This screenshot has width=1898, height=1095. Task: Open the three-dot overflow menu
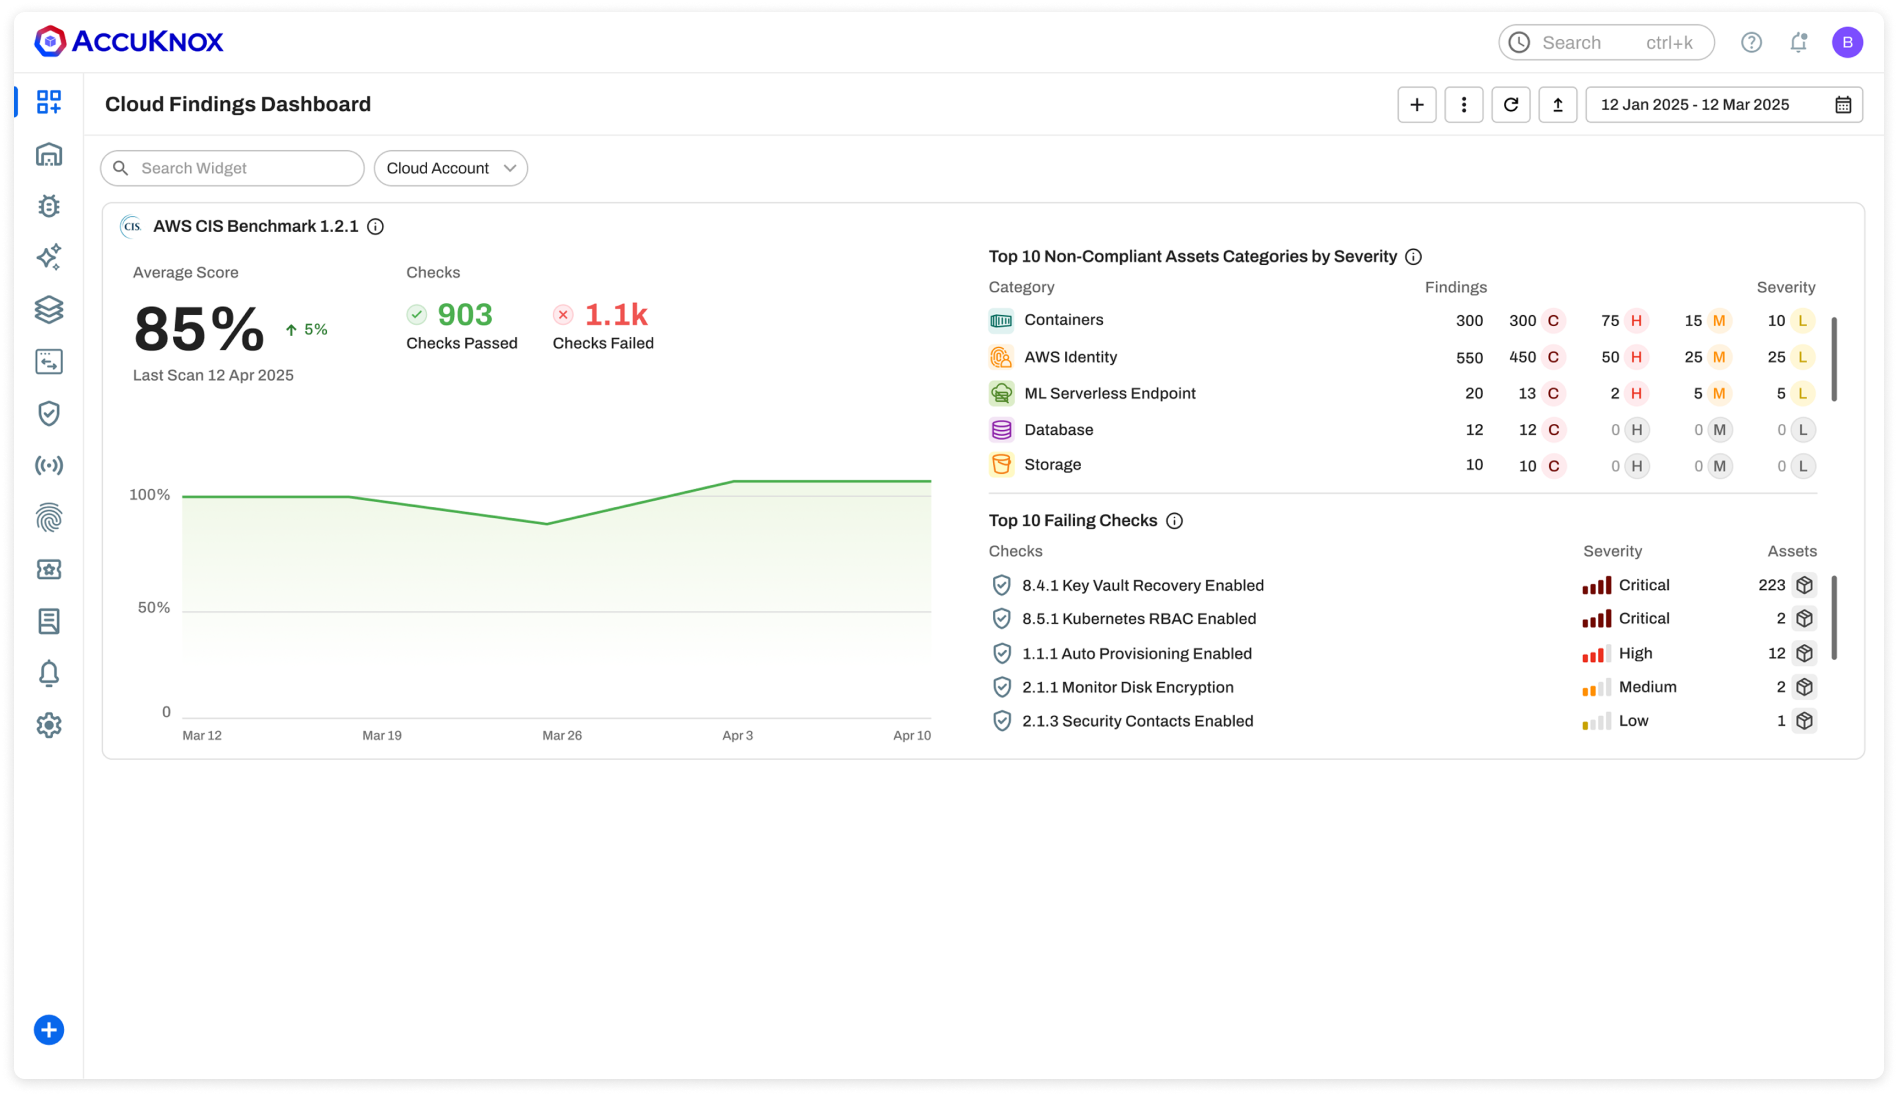click(1464, 104)
